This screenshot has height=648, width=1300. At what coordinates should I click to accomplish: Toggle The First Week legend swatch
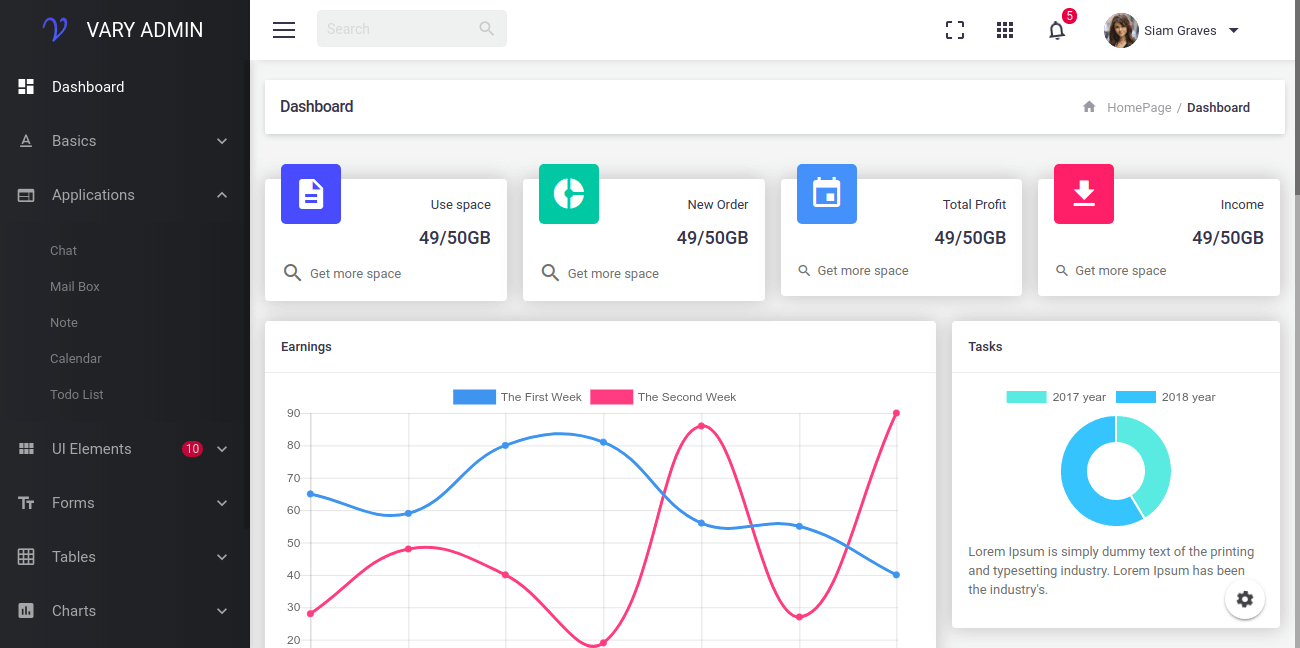(474, 397)
